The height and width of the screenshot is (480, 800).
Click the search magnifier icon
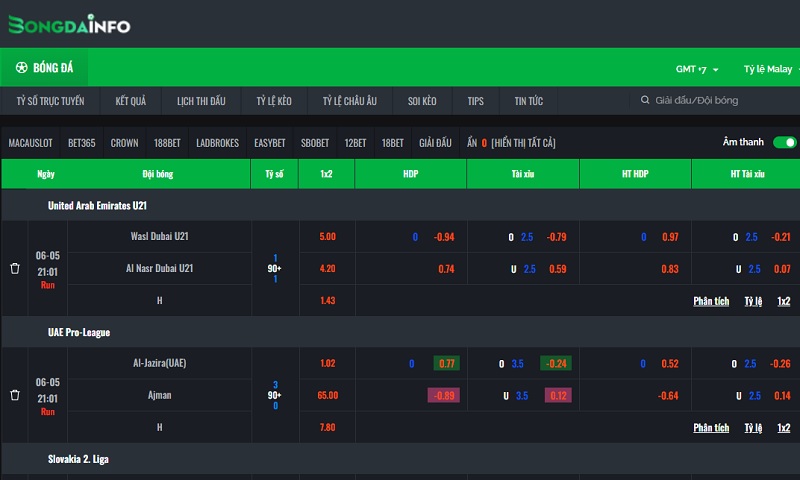tap(646, 101)
